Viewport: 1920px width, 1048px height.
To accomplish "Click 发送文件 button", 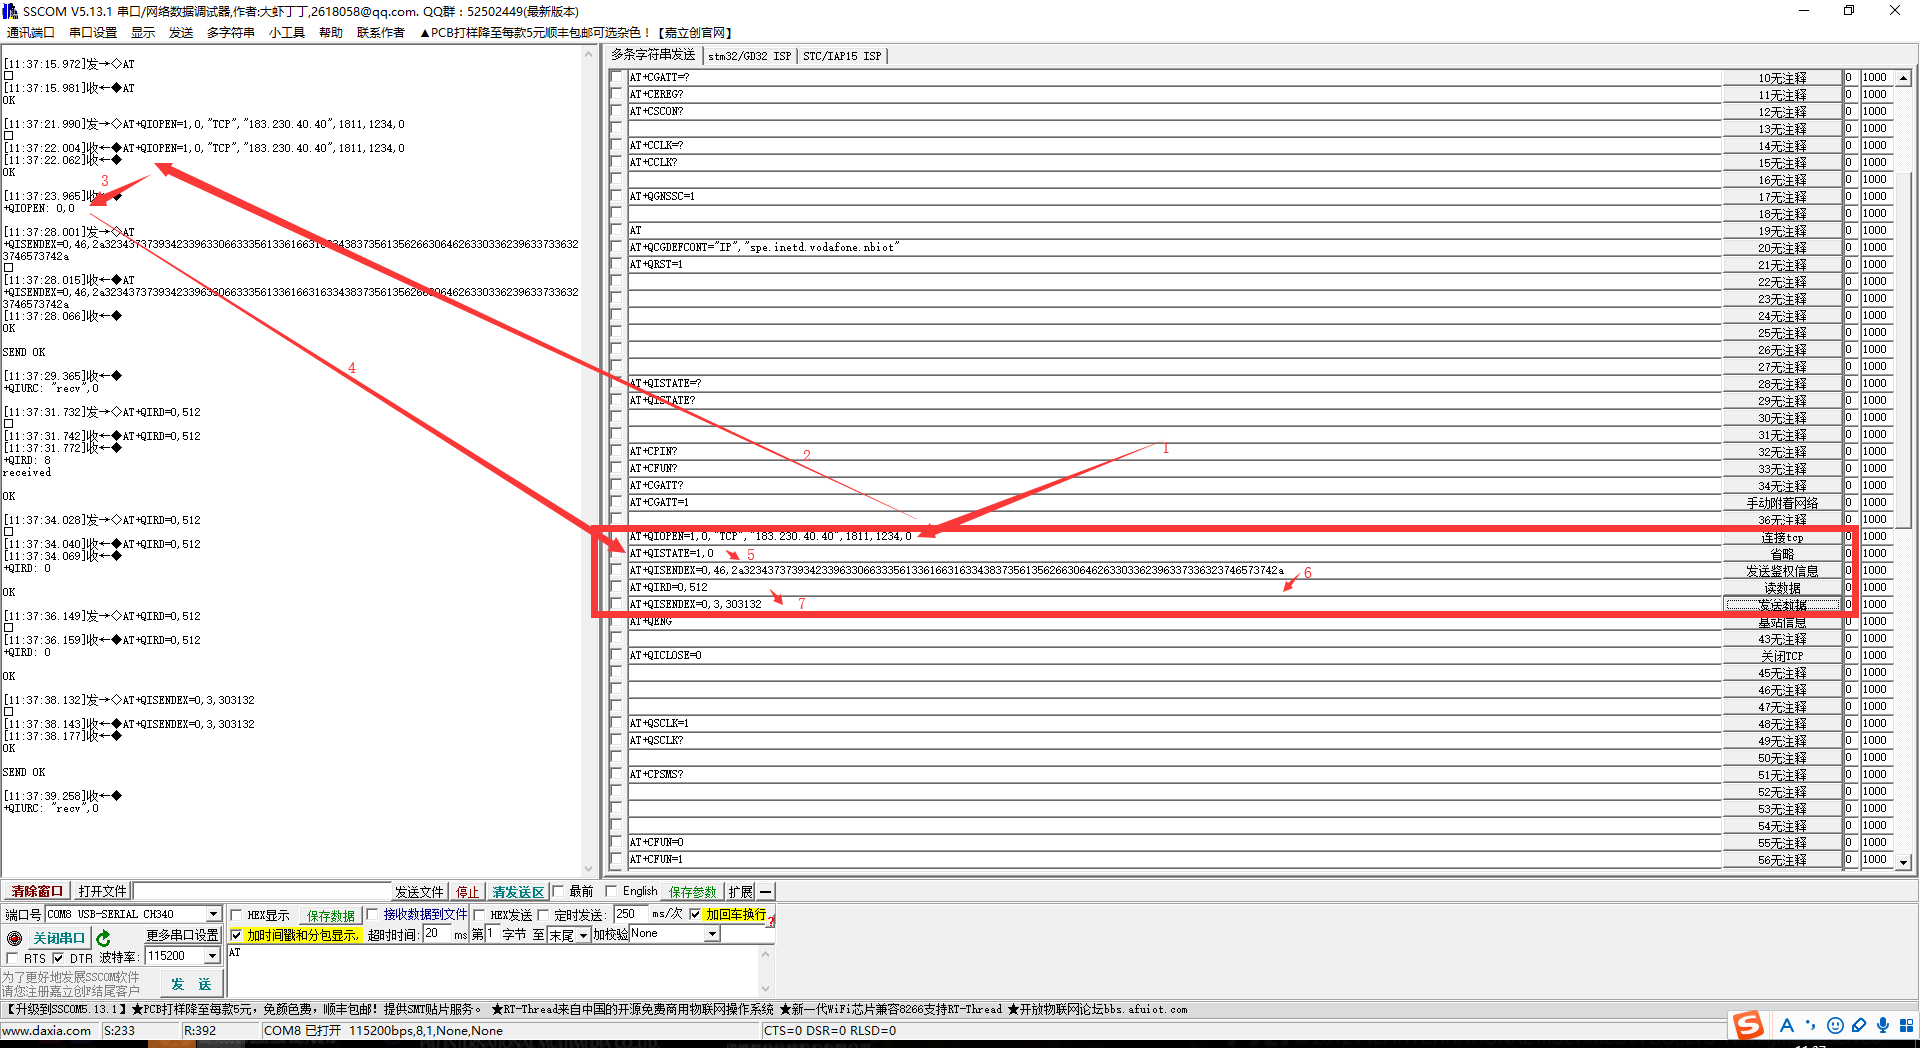I will pyautogui.click(x=419, y=892).
